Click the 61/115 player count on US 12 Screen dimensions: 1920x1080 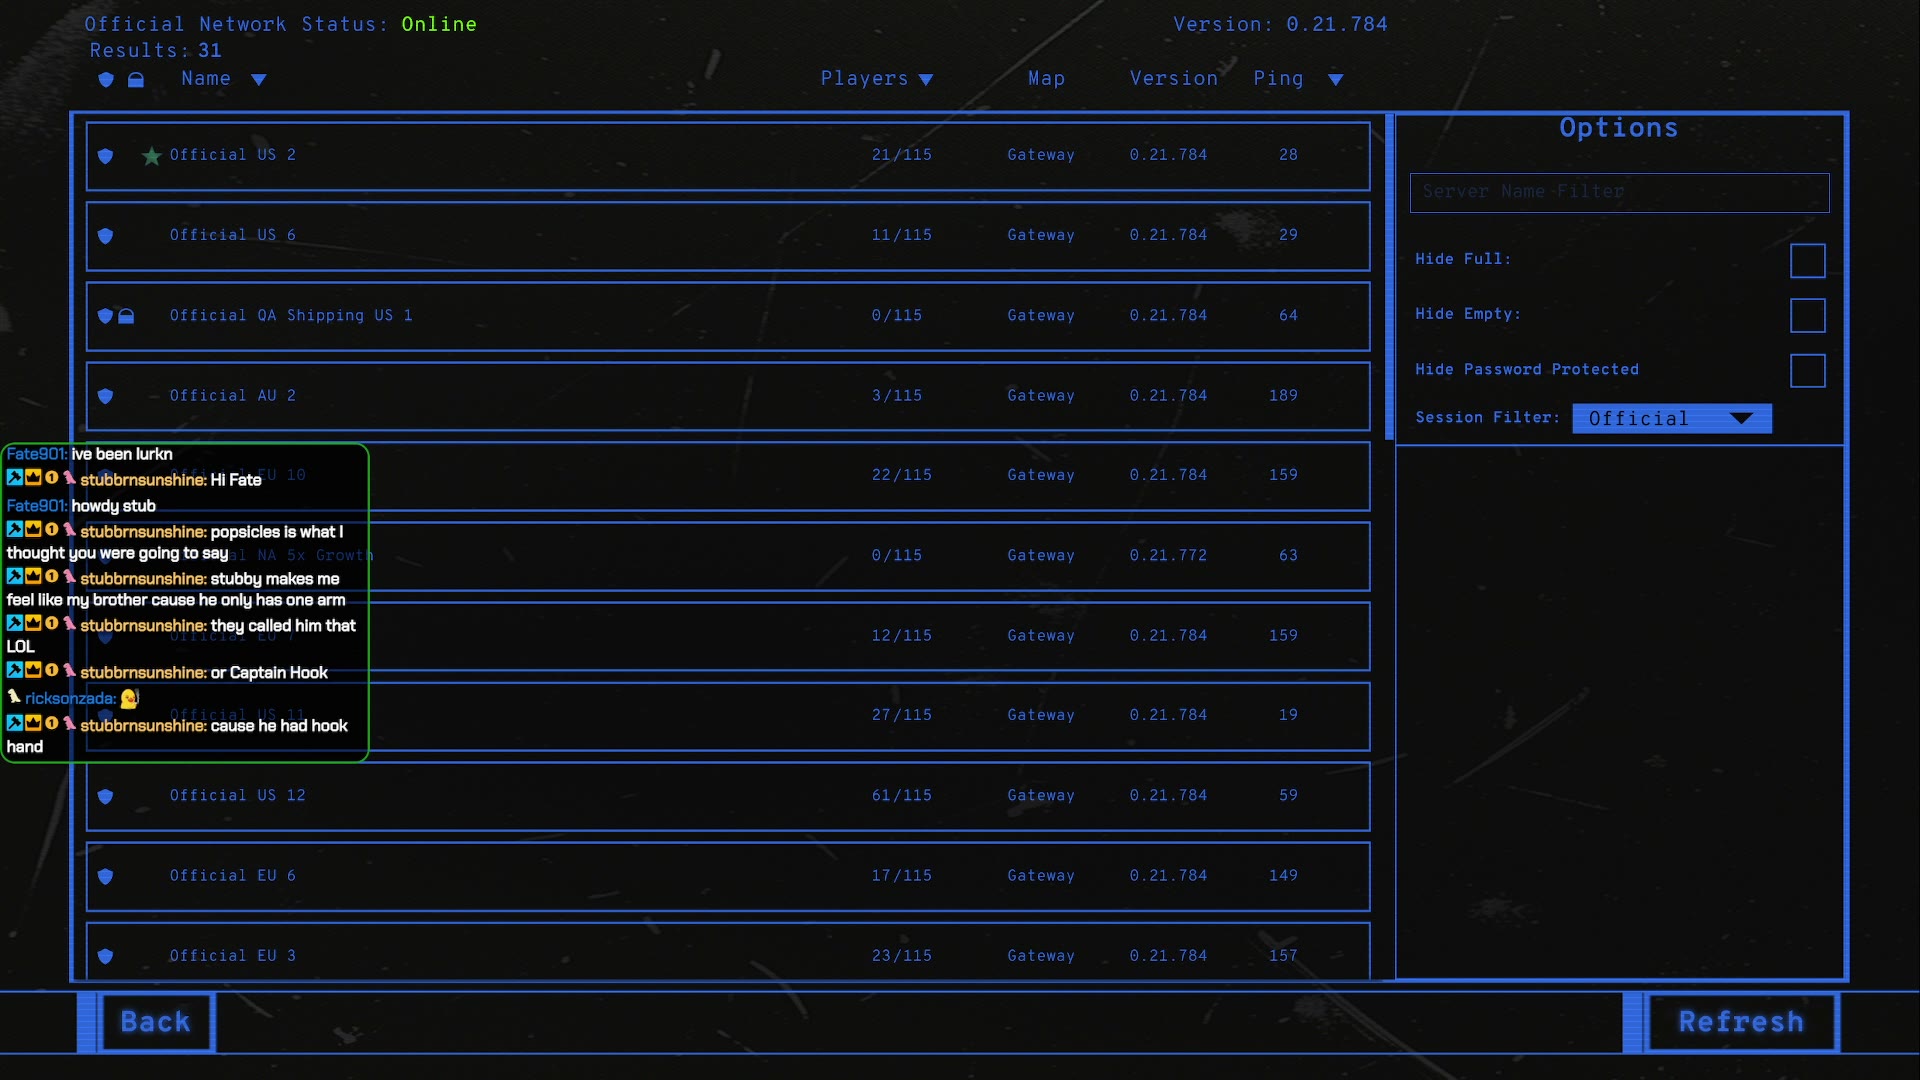901,796
